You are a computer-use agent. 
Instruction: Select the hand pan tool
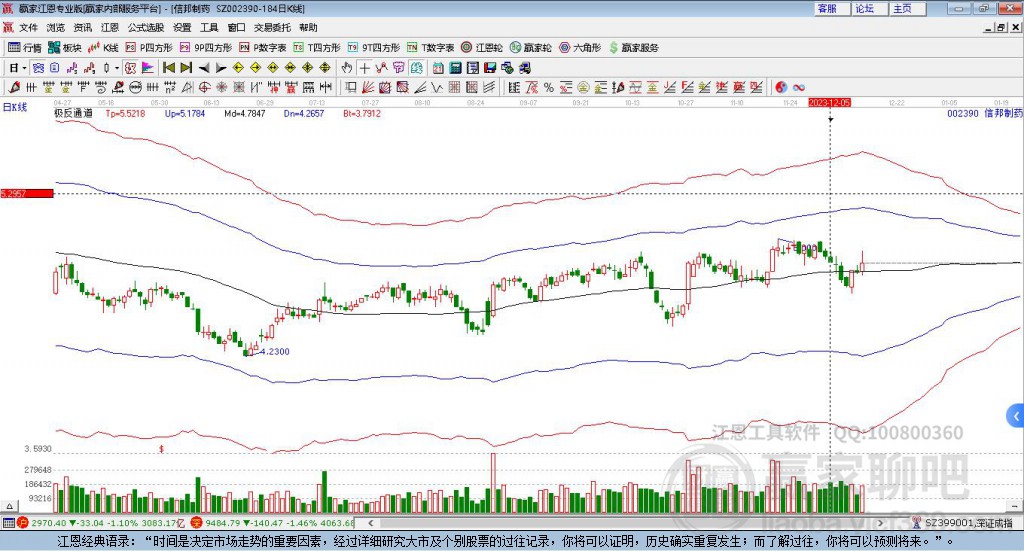(347, 68)
